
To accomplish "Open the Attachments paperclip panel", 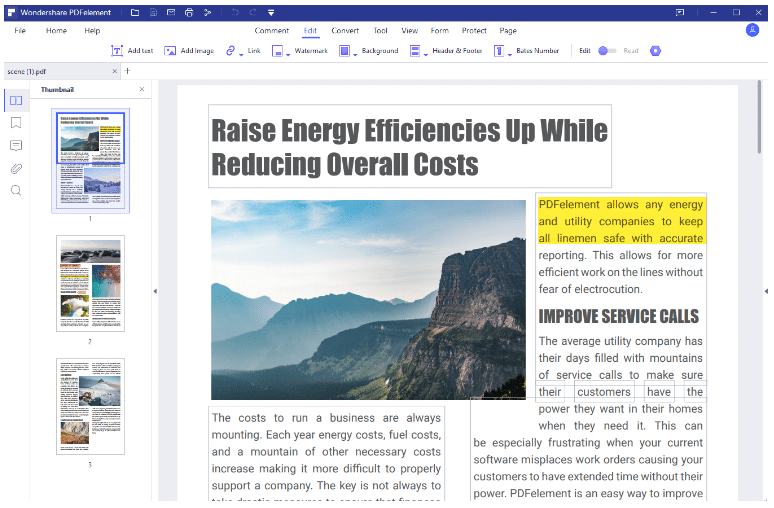I will pyautogui.click(x=16, y=168).
